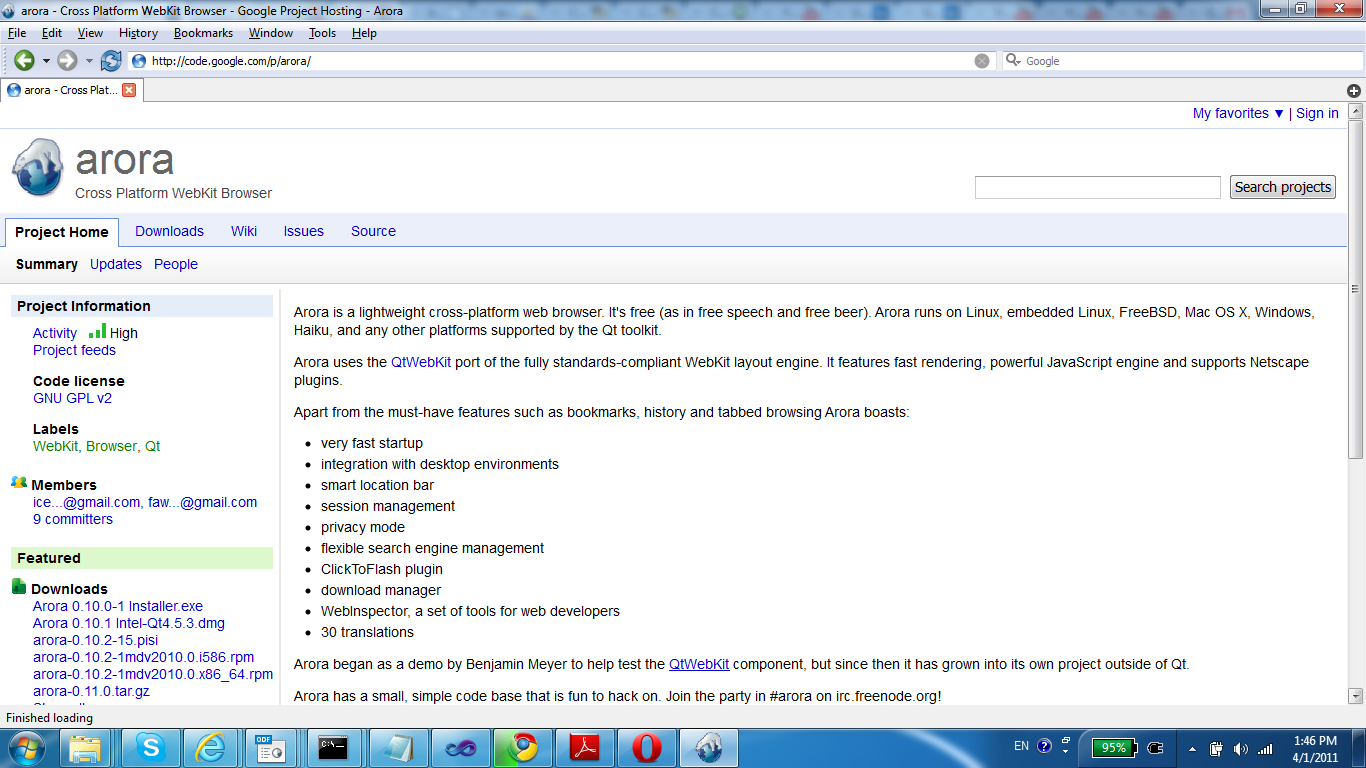This screenshot has width=1366, height=768.
Task: Download Arora 0.10.1 Intel-Qt4.5.3.dmg
Action: [129, 623]
